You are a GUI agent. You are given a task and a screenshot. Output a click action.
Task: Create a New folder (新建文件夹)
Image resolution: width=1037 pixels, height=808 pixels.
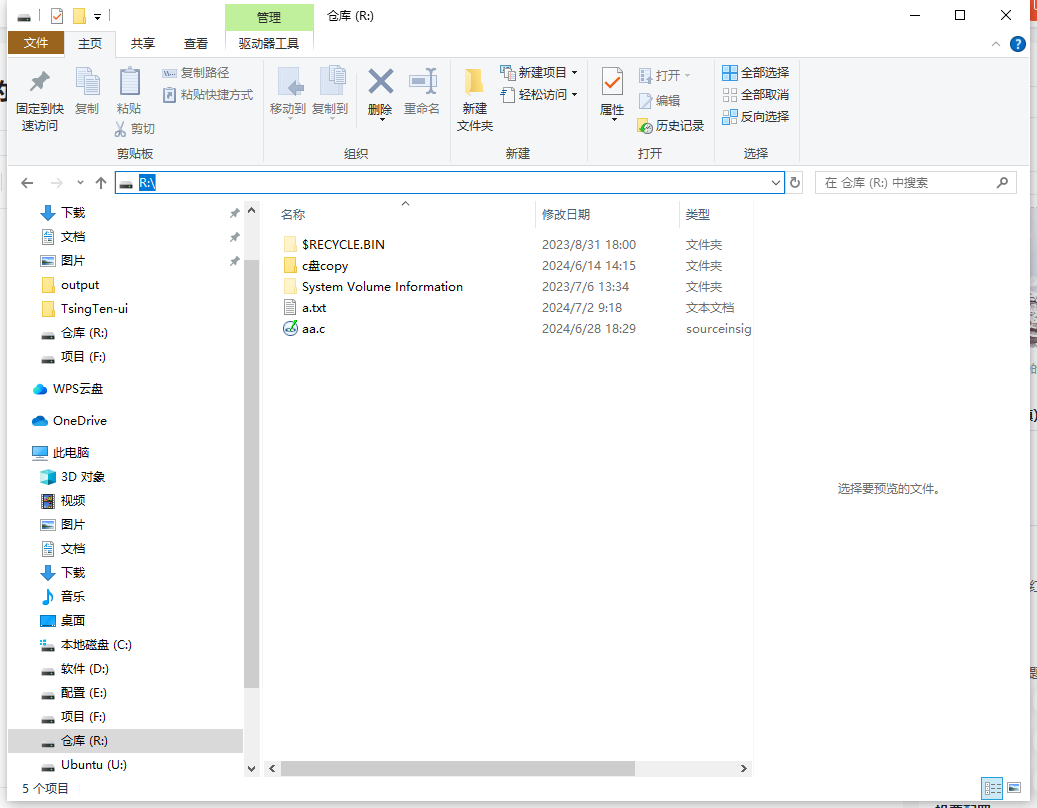coord(475,100)
